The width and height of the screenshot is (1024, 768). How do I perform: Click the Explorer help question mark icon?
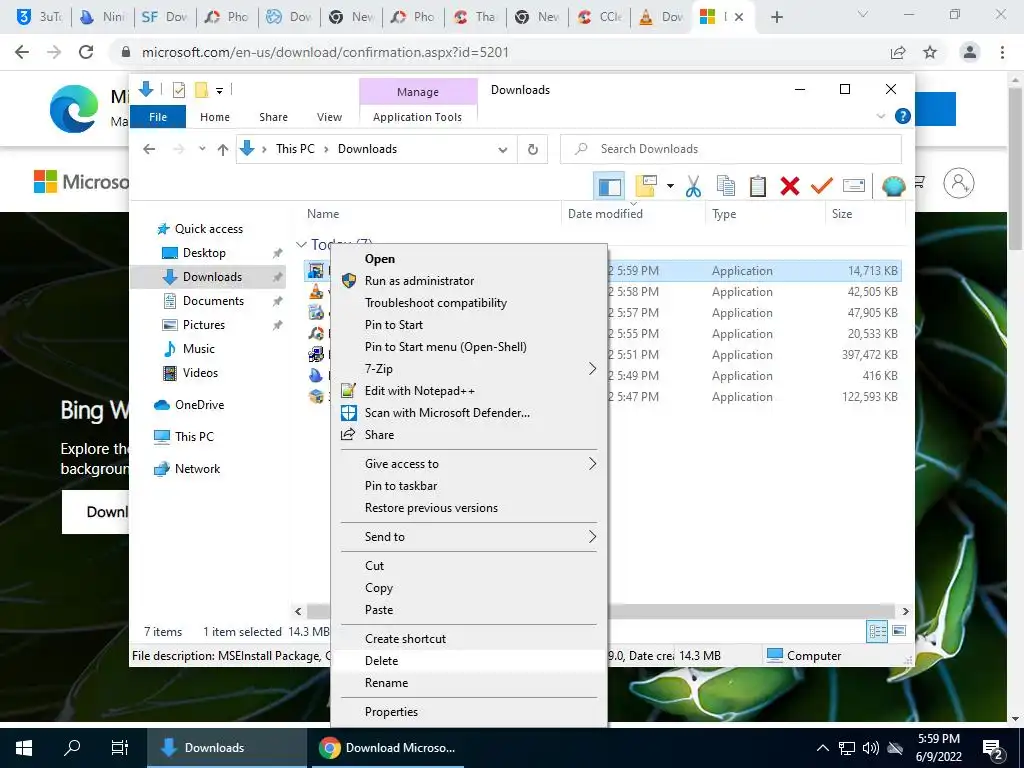[x=903, y=116]
